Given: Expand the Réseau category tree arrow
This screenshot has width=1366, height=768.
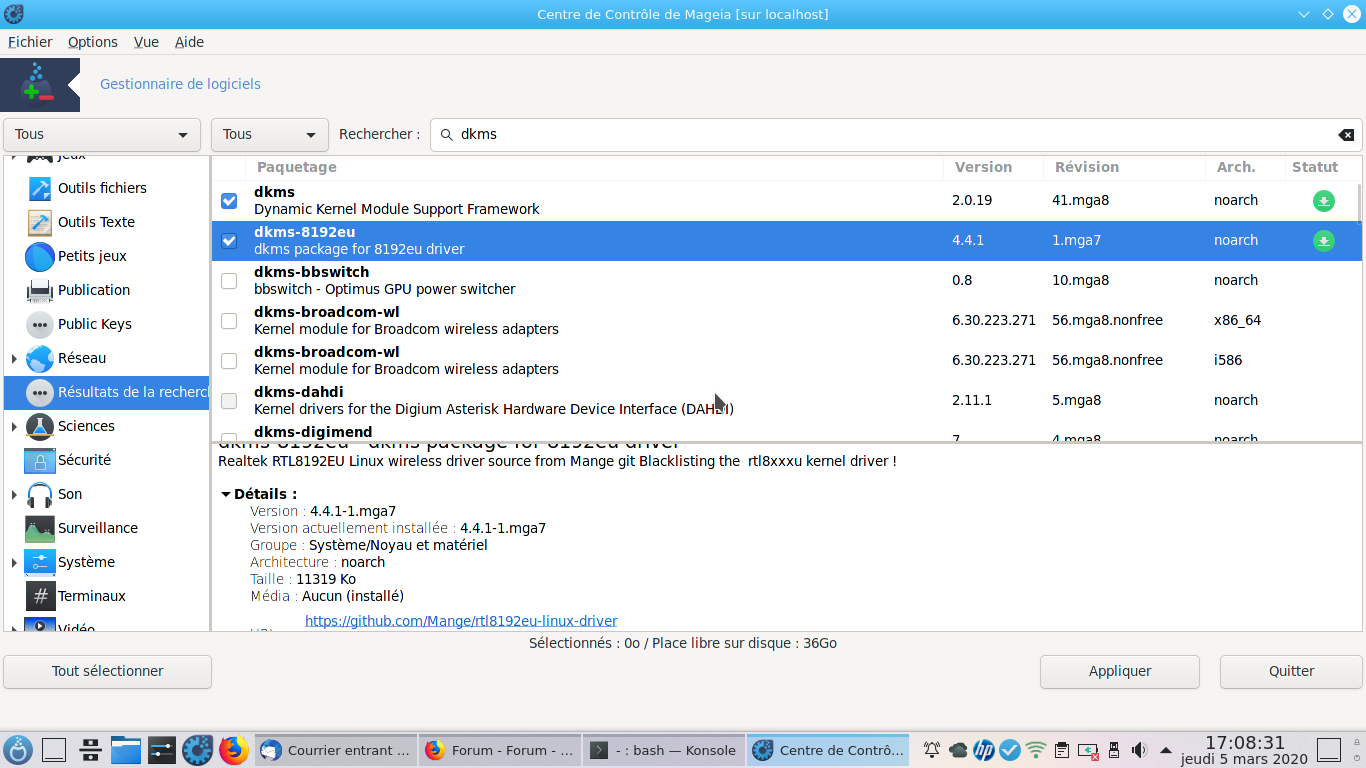Looking at the screenshot, I should (x=14, y=358).
